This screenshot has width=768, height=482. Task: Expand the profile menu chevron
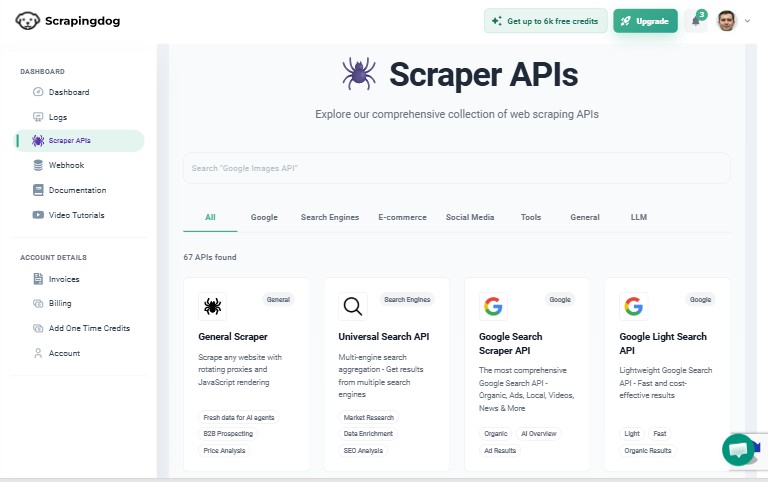click(x=747, y=21)
